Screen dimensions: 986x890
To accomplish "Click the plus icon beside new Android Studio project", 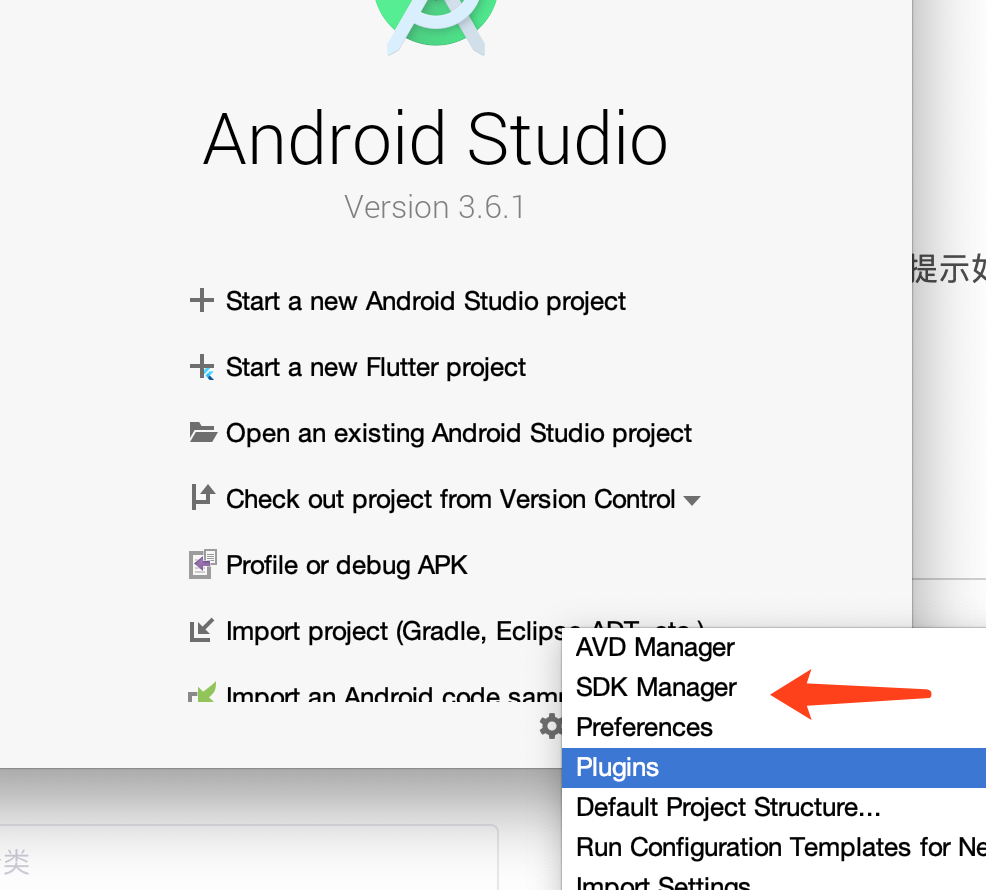I will pyautogui.click(x=201, y=300).
